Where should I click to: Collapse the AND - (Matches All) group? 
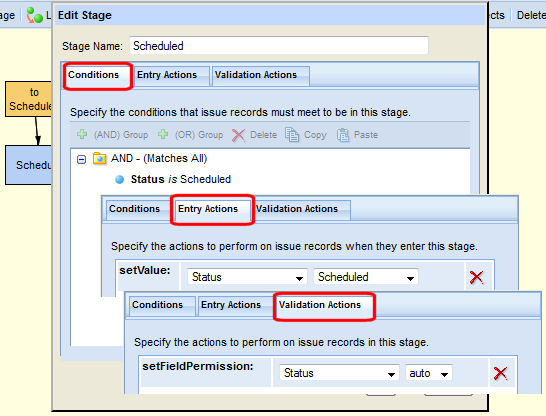pyautogui.click(x=81, y=159)
